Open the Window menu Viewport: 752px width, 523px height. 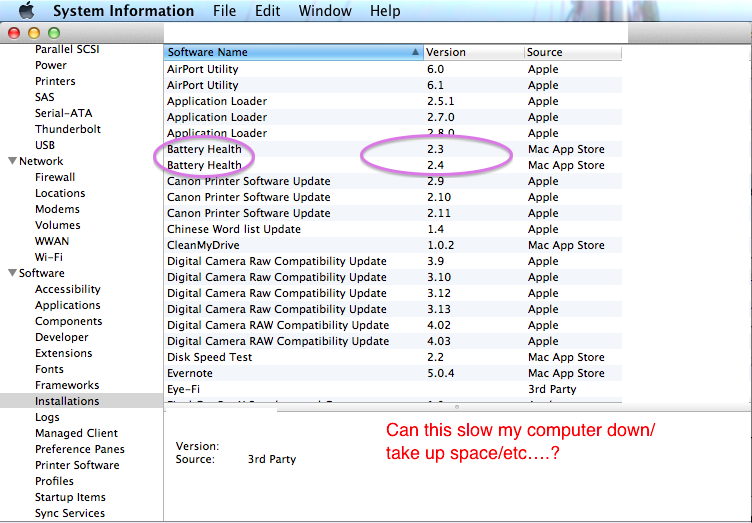pyautogui.click(x=325, y=11)
